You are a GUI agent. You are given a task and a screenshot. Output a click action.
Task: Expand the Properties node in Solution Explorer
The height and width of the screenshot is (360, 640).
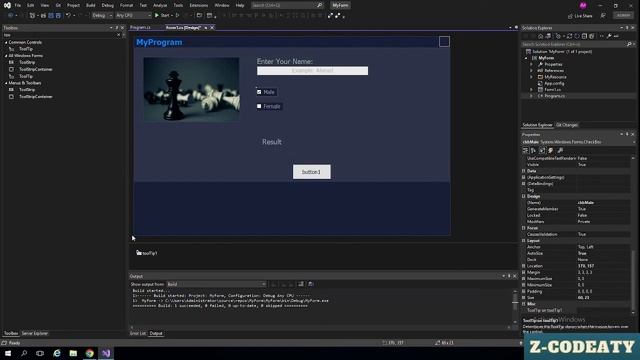531,64
